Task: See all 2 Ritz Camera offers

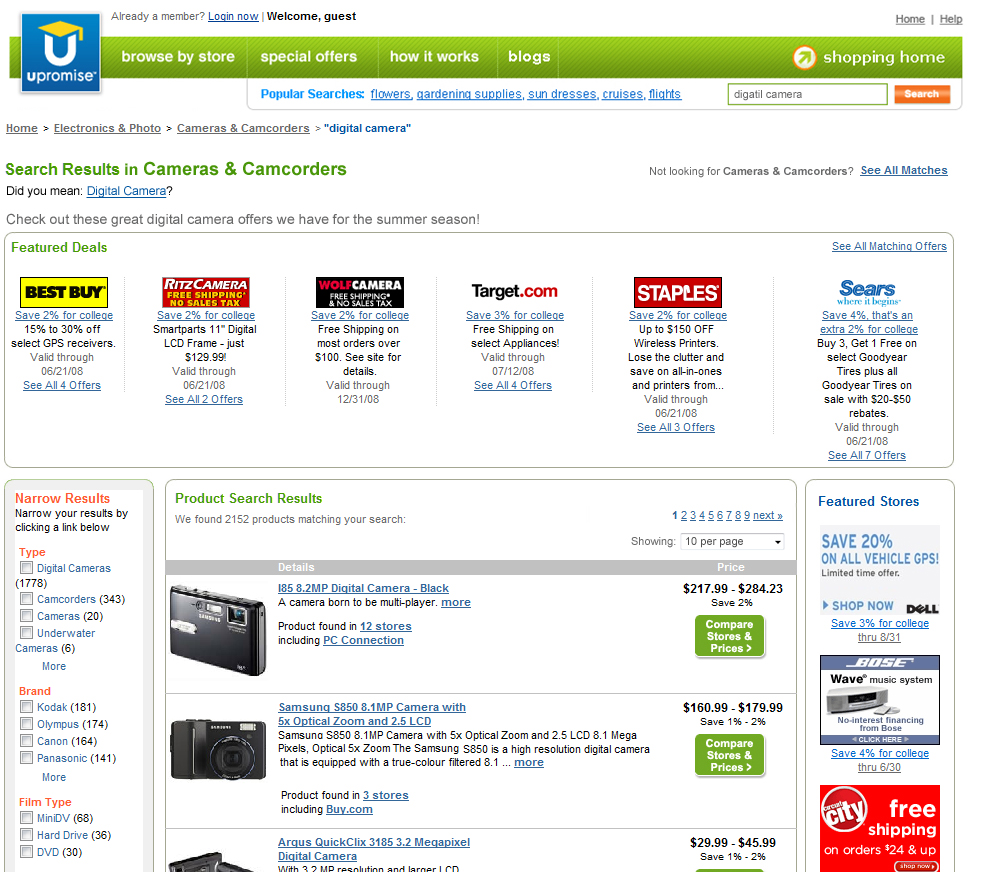Action: click(204, 399)
